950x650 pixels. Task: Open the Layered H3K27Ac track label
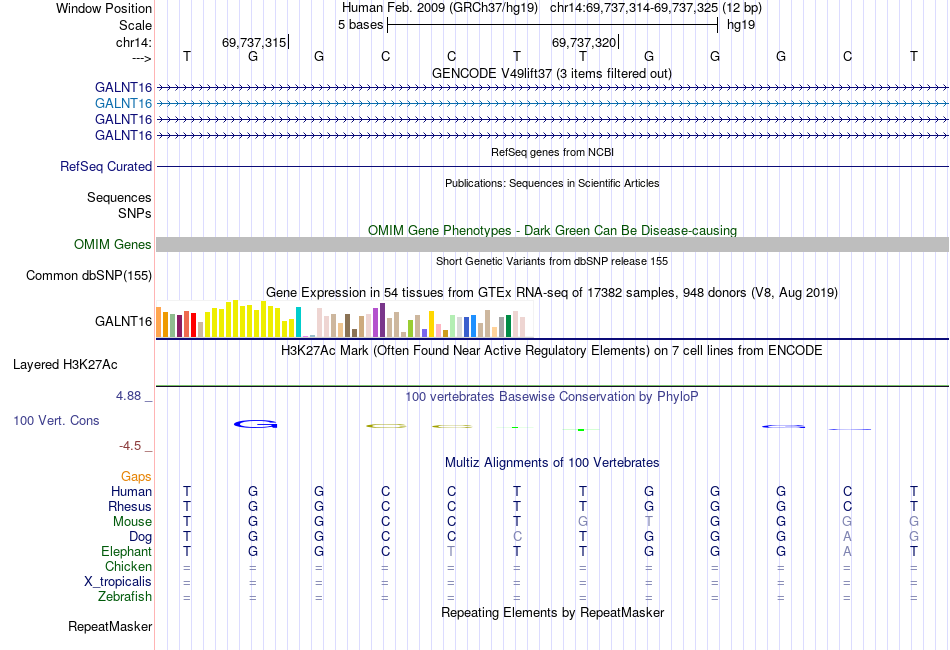pyautogui.click(x=65, y=365)
